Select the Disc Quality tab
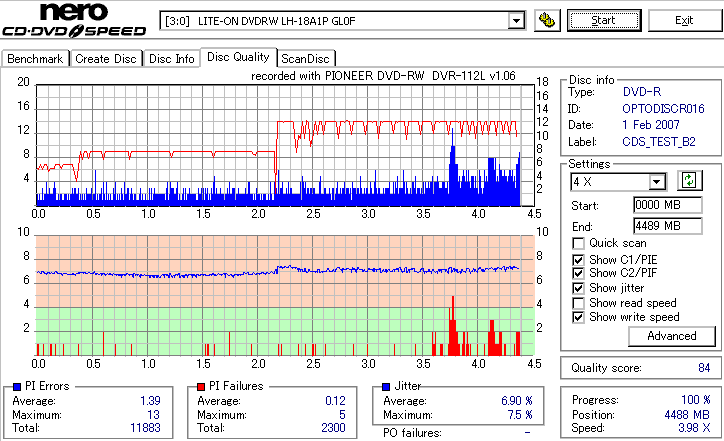 238,57
